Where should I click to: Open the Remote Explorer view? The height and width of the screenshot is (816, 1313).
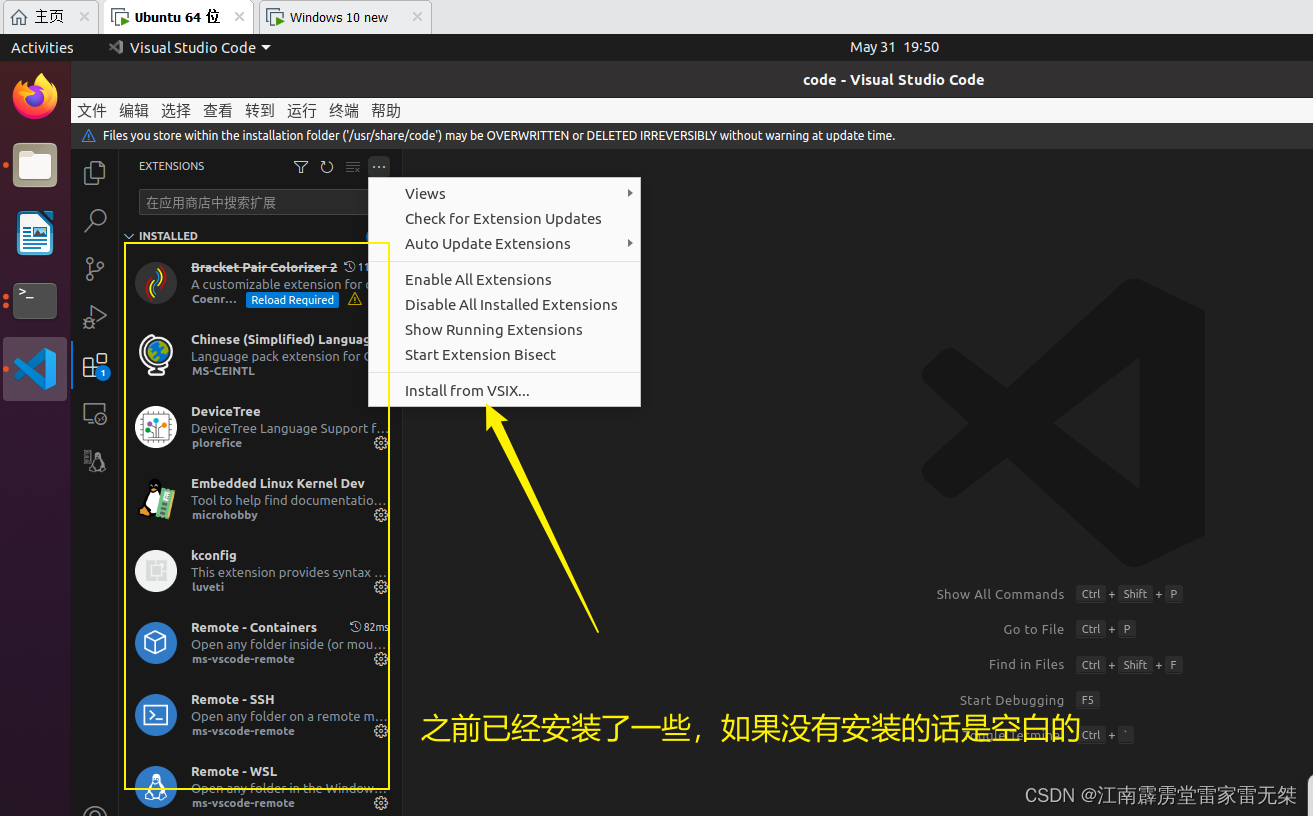pyautogui.click(x=95, y=413)
